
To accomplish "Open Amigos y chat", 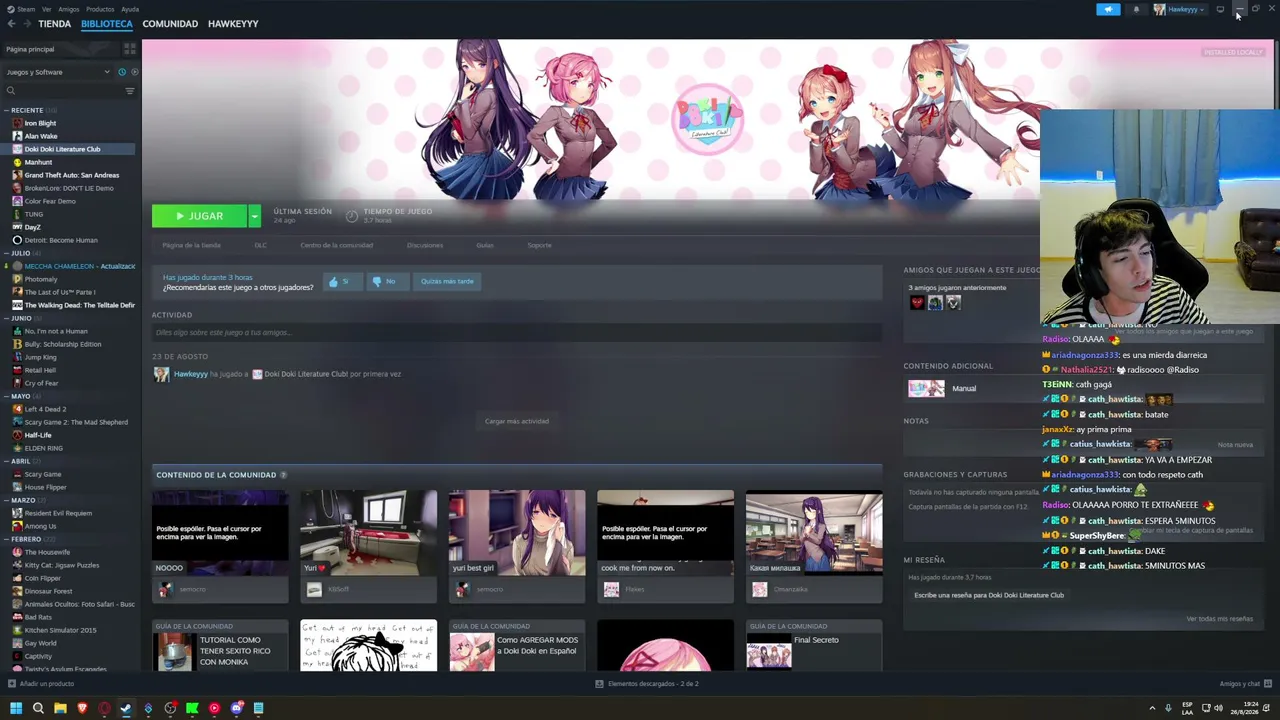I will click(1244, 684).
